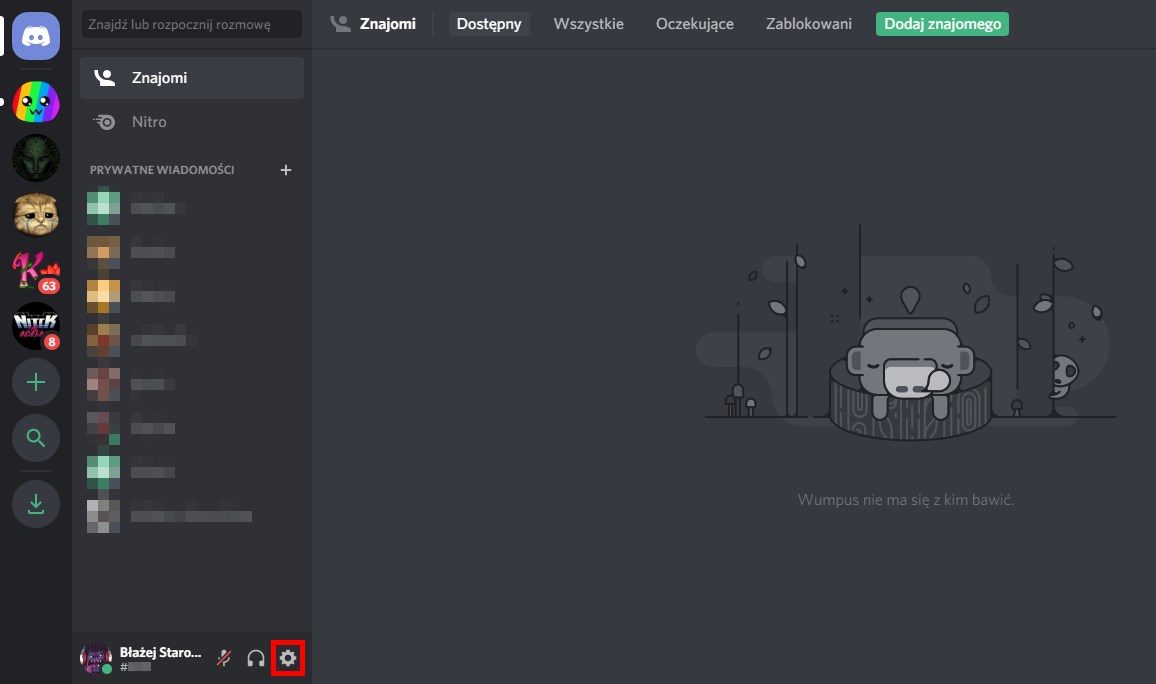Screen dimensions: 1156x684
Task: Explore public servers via magnifier icon
Action: 35,438
